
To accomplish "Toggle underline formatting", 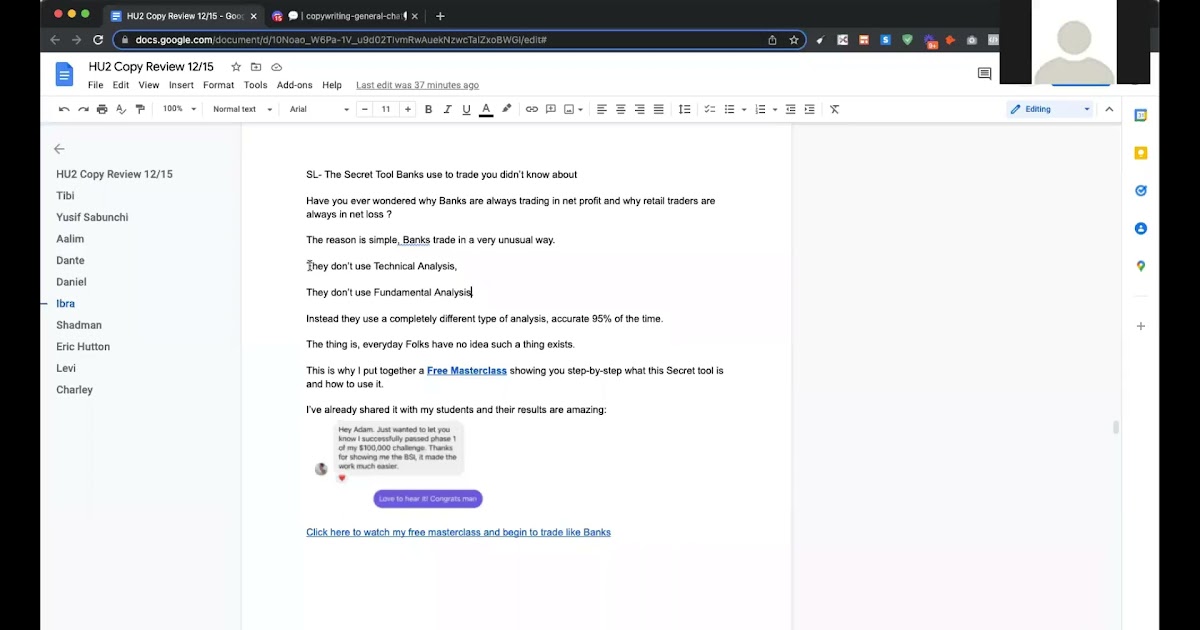I will (466, 109).
